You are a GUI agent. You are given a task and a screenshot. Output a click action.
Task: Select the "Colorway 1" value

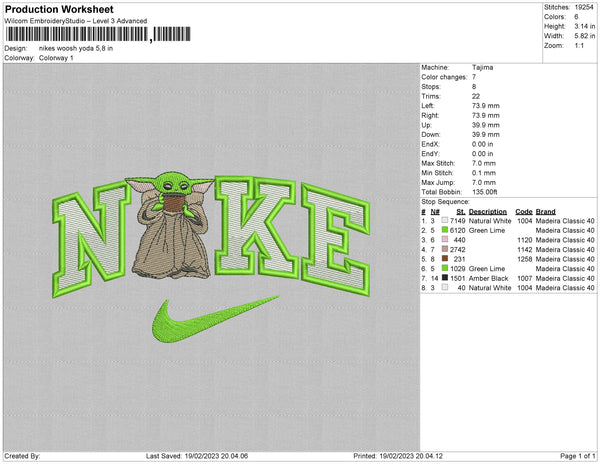56,58
